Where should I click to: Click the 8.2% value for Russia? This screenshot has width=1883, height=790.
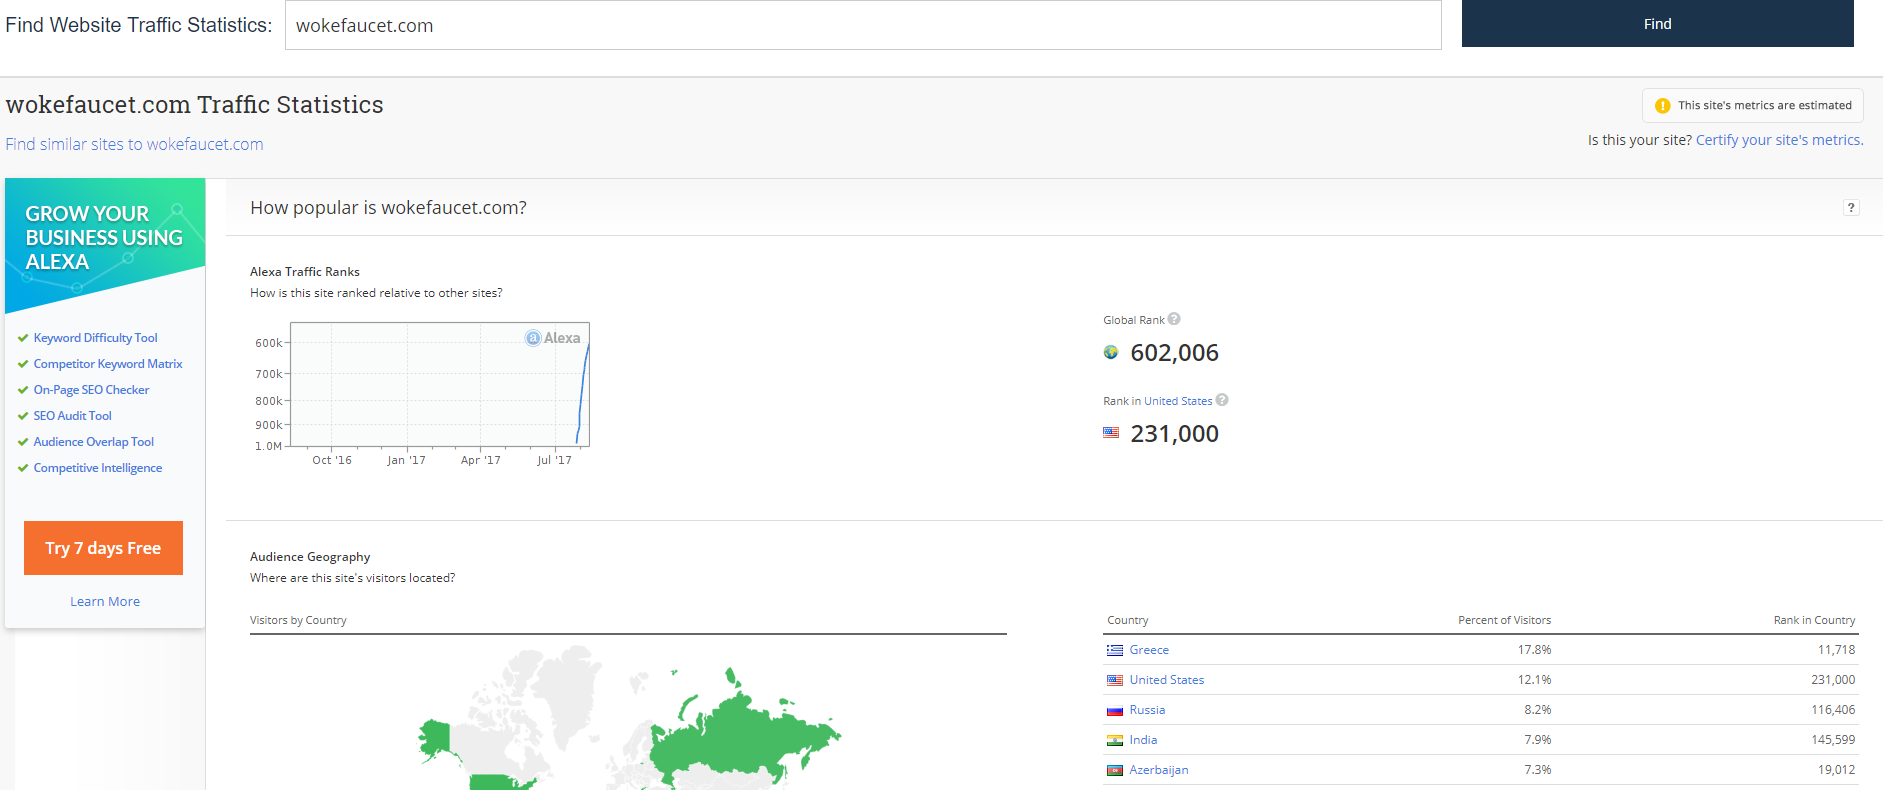(1538, 710)
